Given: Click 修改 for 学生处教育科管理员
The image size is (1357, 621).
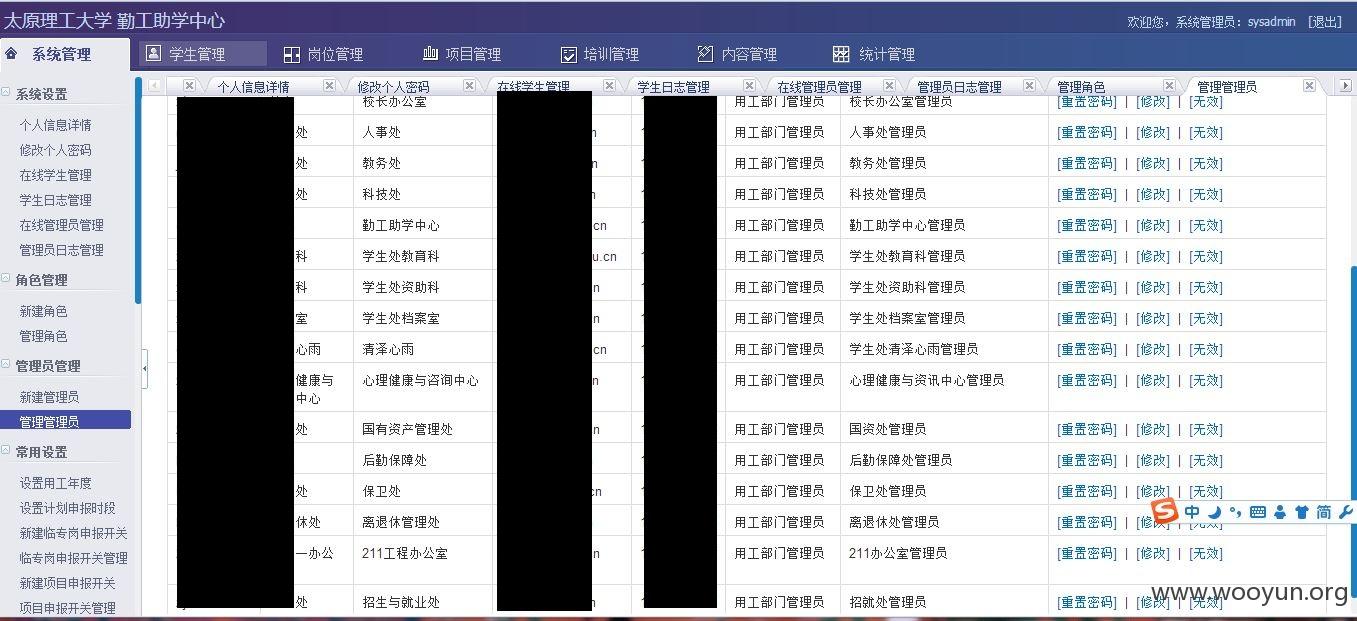Looking at the screenshot, I should [x=1153, y=256].
